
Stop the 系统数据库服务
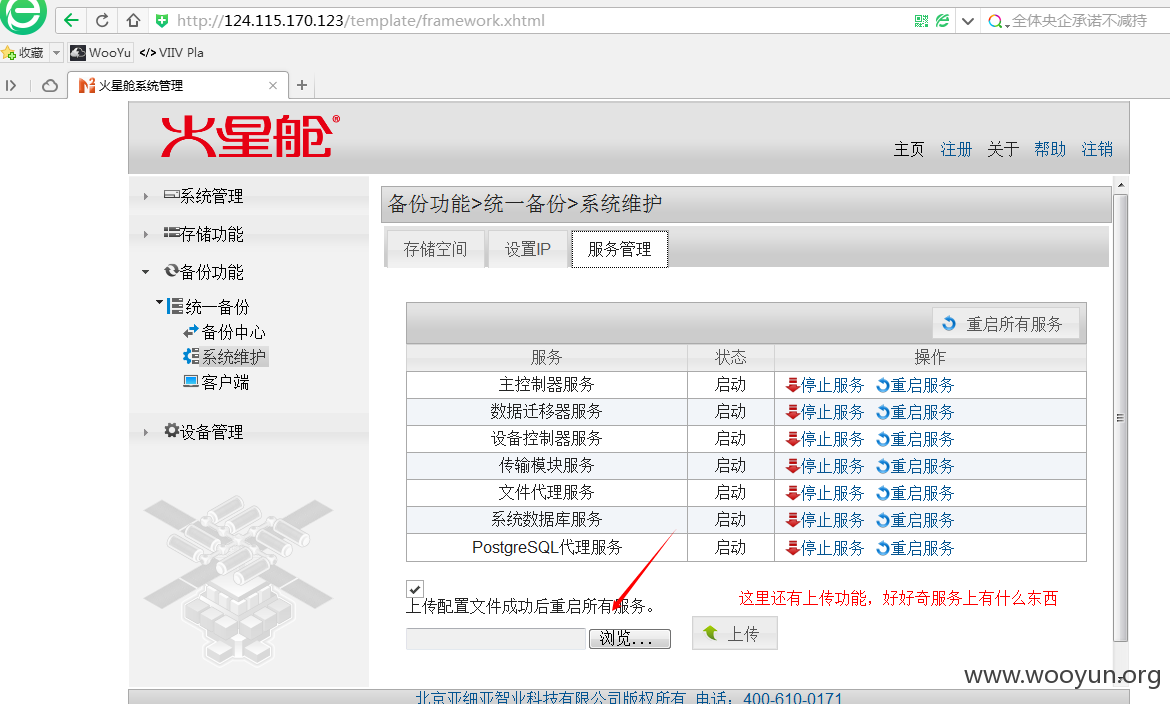(x=825, y=520)
